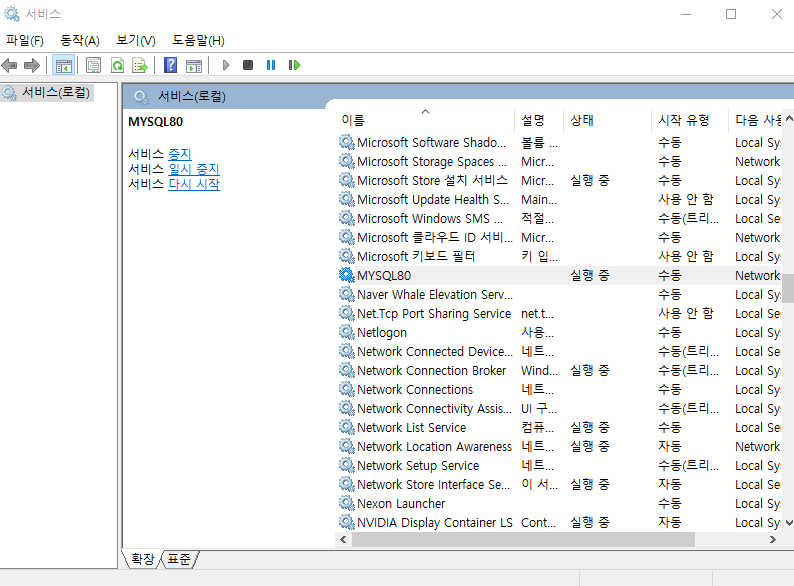The height and width of the screenshot is (586, 794).
Task: Click the Start Service play icon
Action: (226, 65)
